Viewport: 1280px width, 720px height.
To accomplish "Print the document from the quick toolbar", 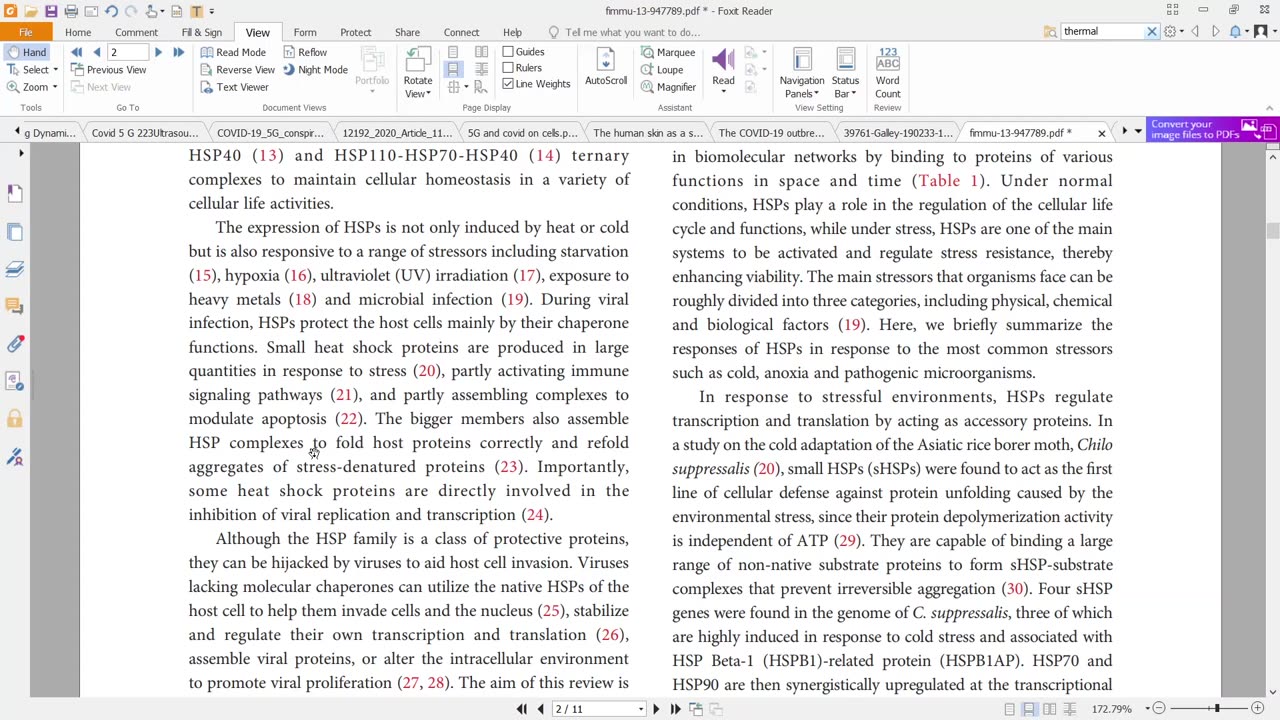I will (71, 11).
